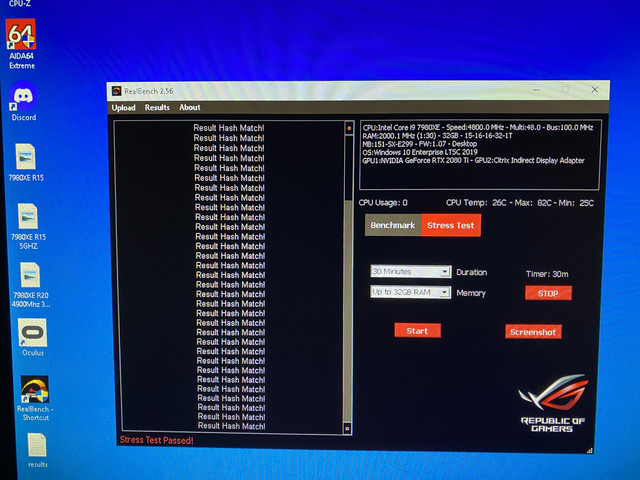Close the RealBench window
The width and height of the screenshot is (640, 480).
click(x=595, y=90)
